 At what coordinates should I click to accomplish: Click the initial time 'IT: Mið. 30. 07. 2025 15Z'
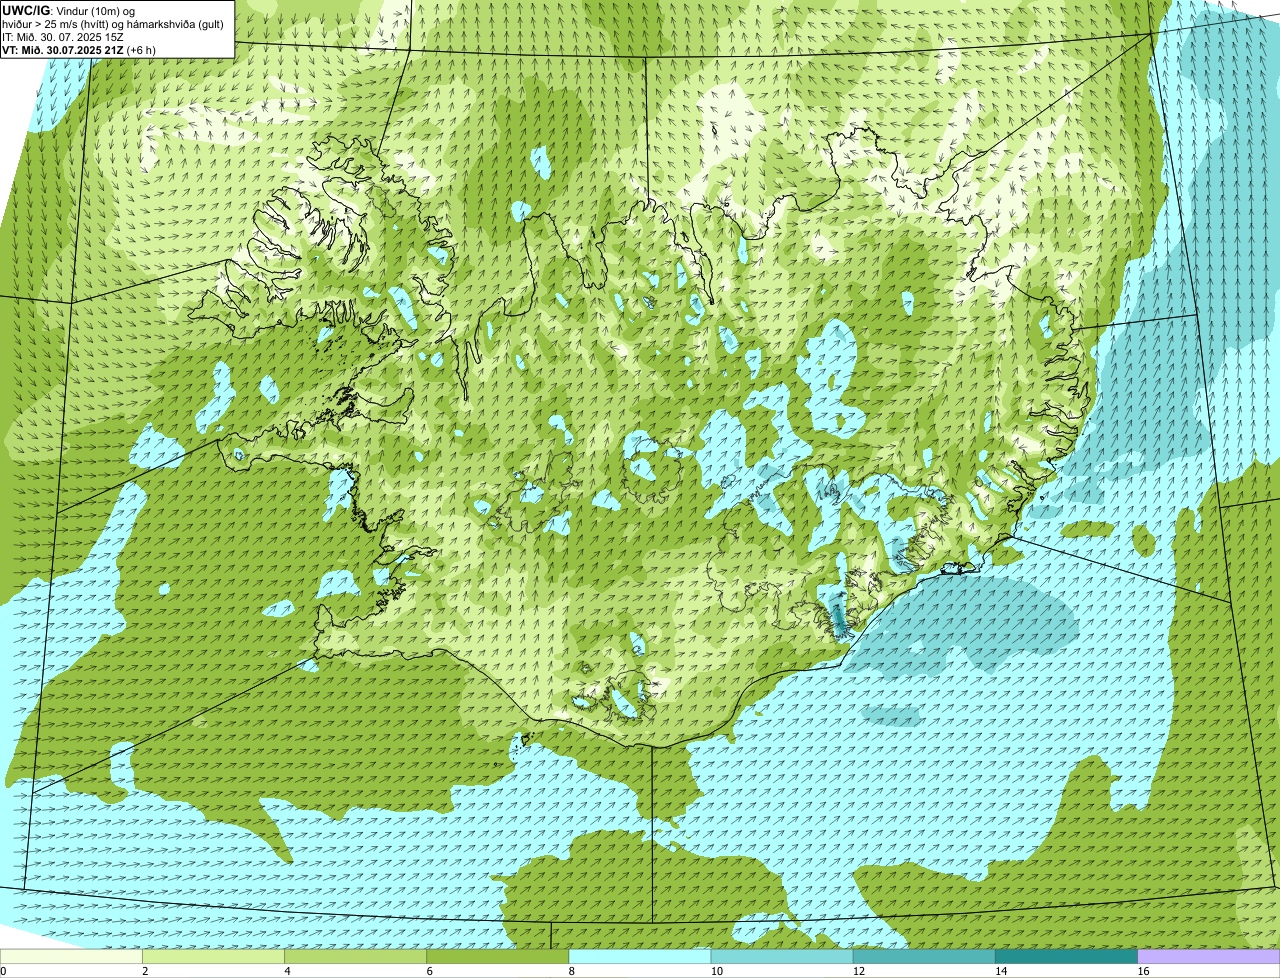click(x=64, y=36)
